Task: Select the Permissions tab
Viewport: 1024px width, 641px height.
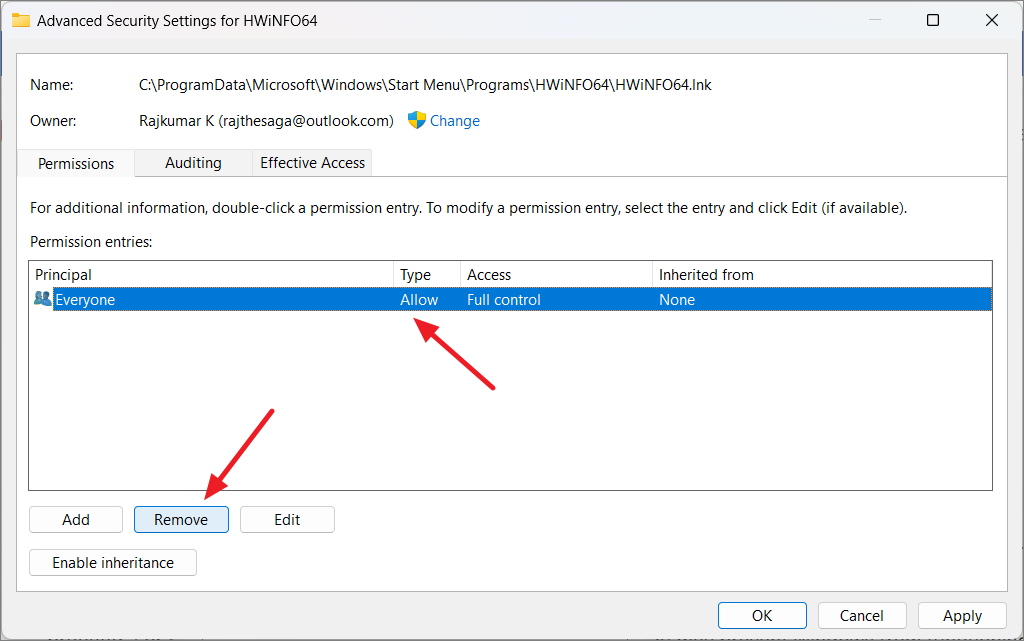Action: coord(75,163)
